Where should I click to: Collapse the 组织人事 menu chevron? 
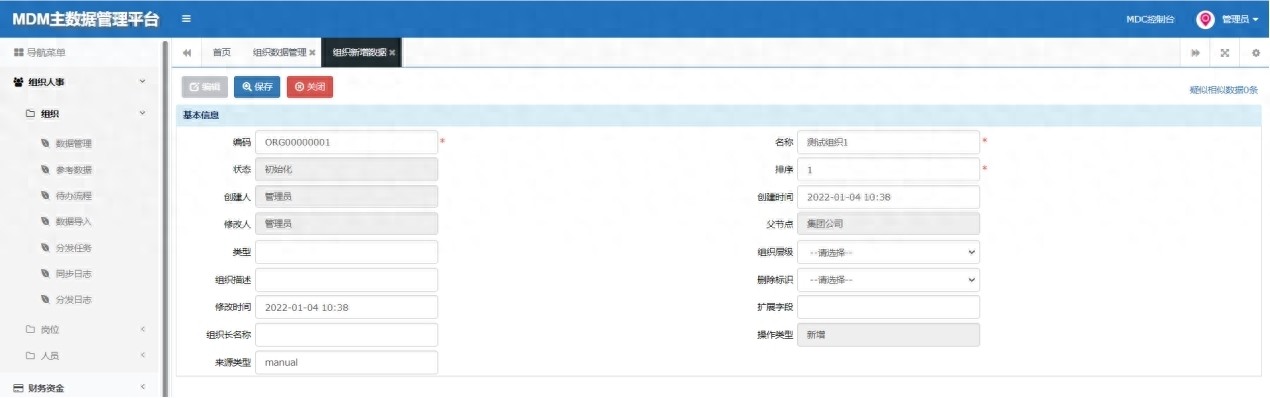142,82
